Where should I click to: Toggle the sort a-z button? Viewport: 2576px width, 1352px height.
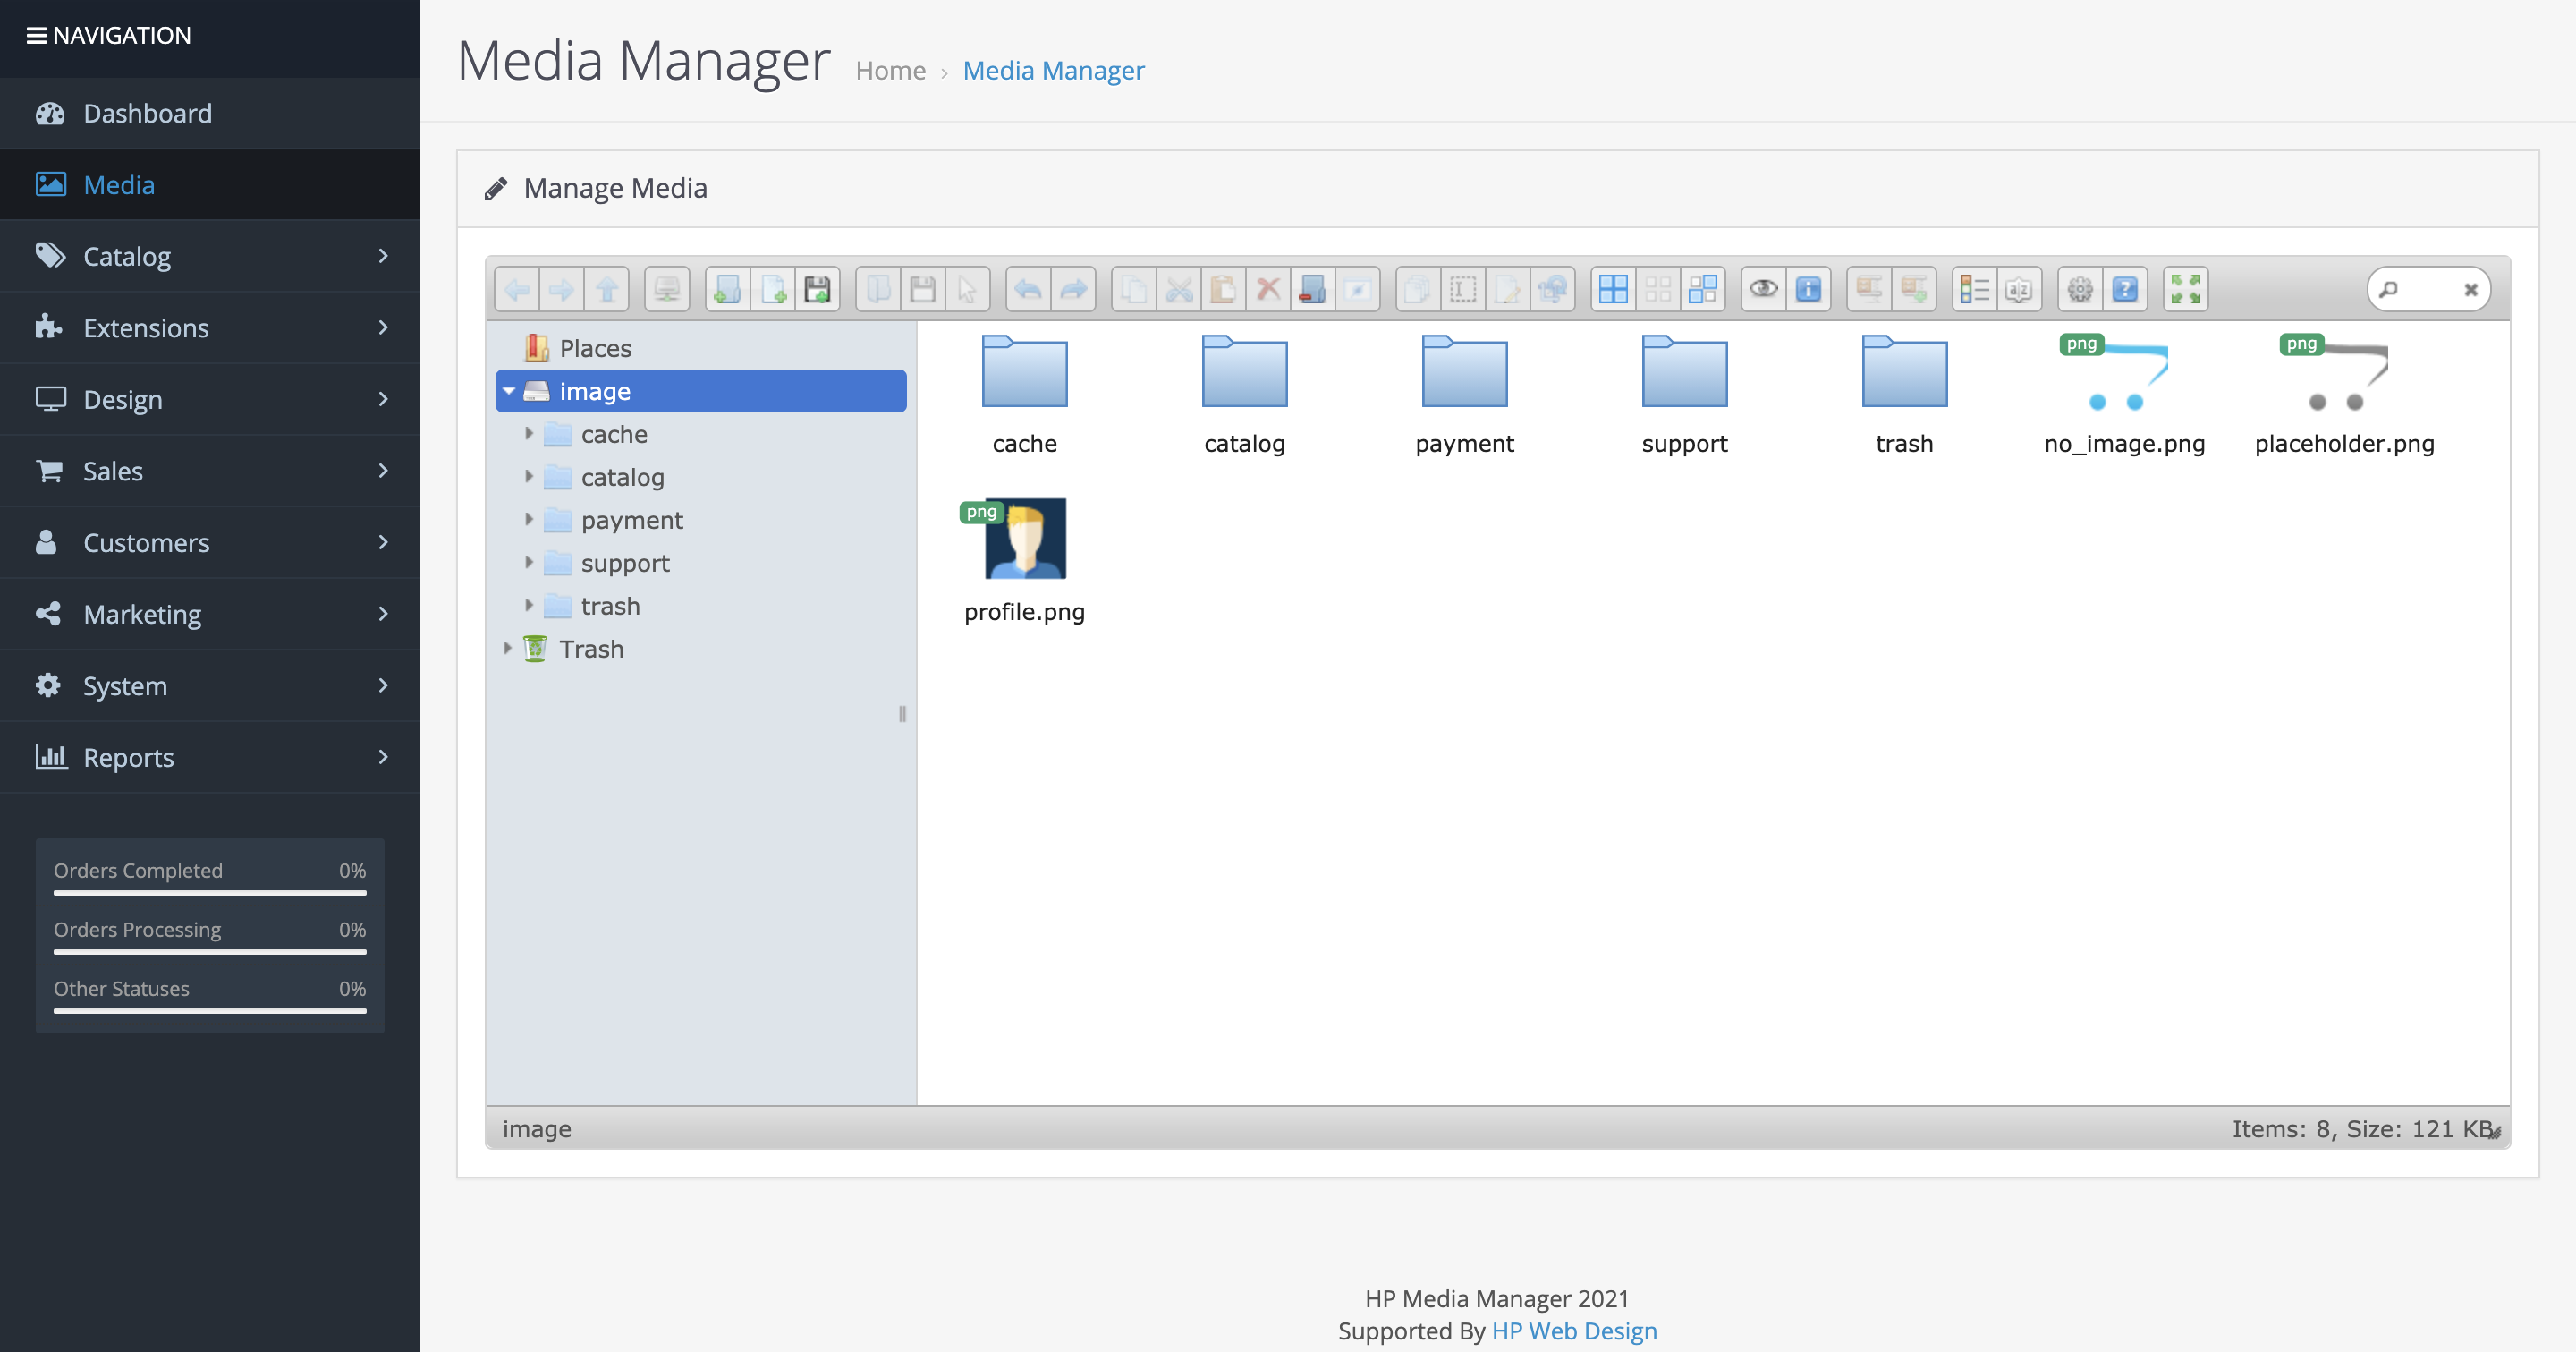2019,290
